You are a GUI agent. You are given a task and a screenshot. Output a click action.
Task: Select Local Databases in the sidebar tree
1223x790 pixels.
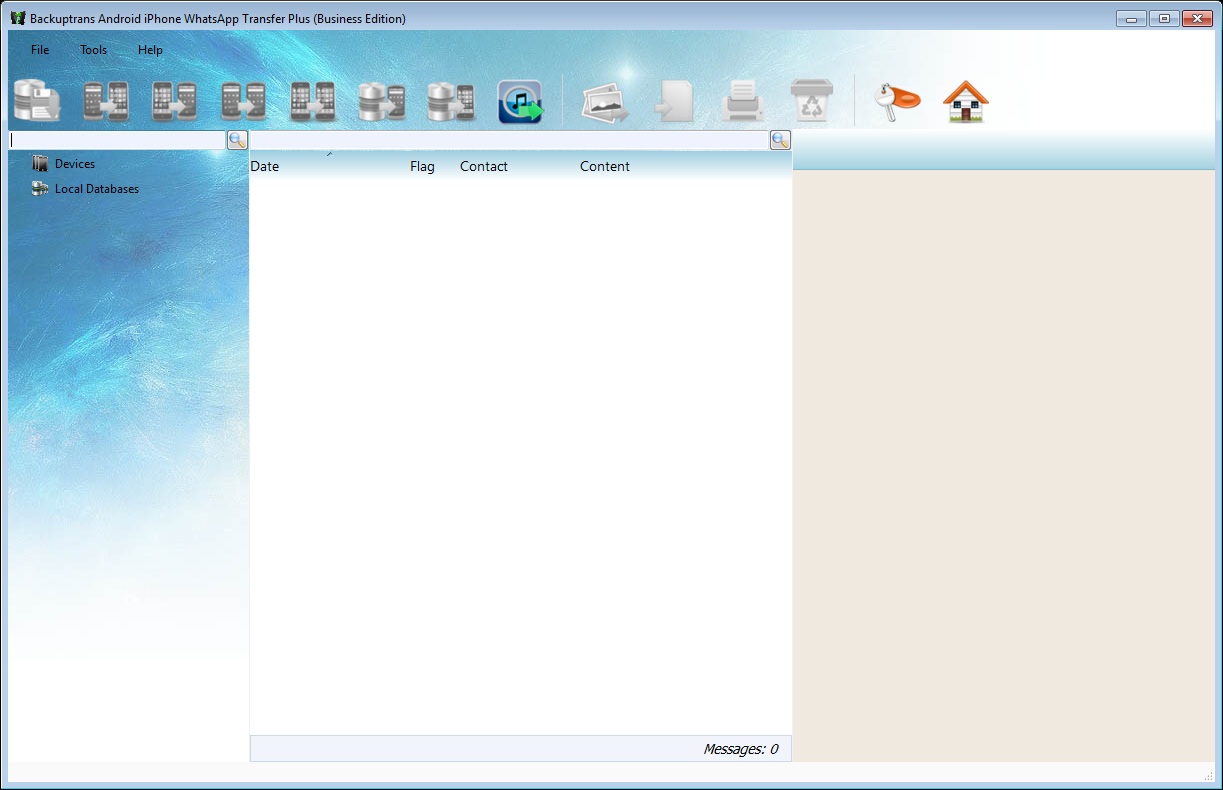coord(96,189)
